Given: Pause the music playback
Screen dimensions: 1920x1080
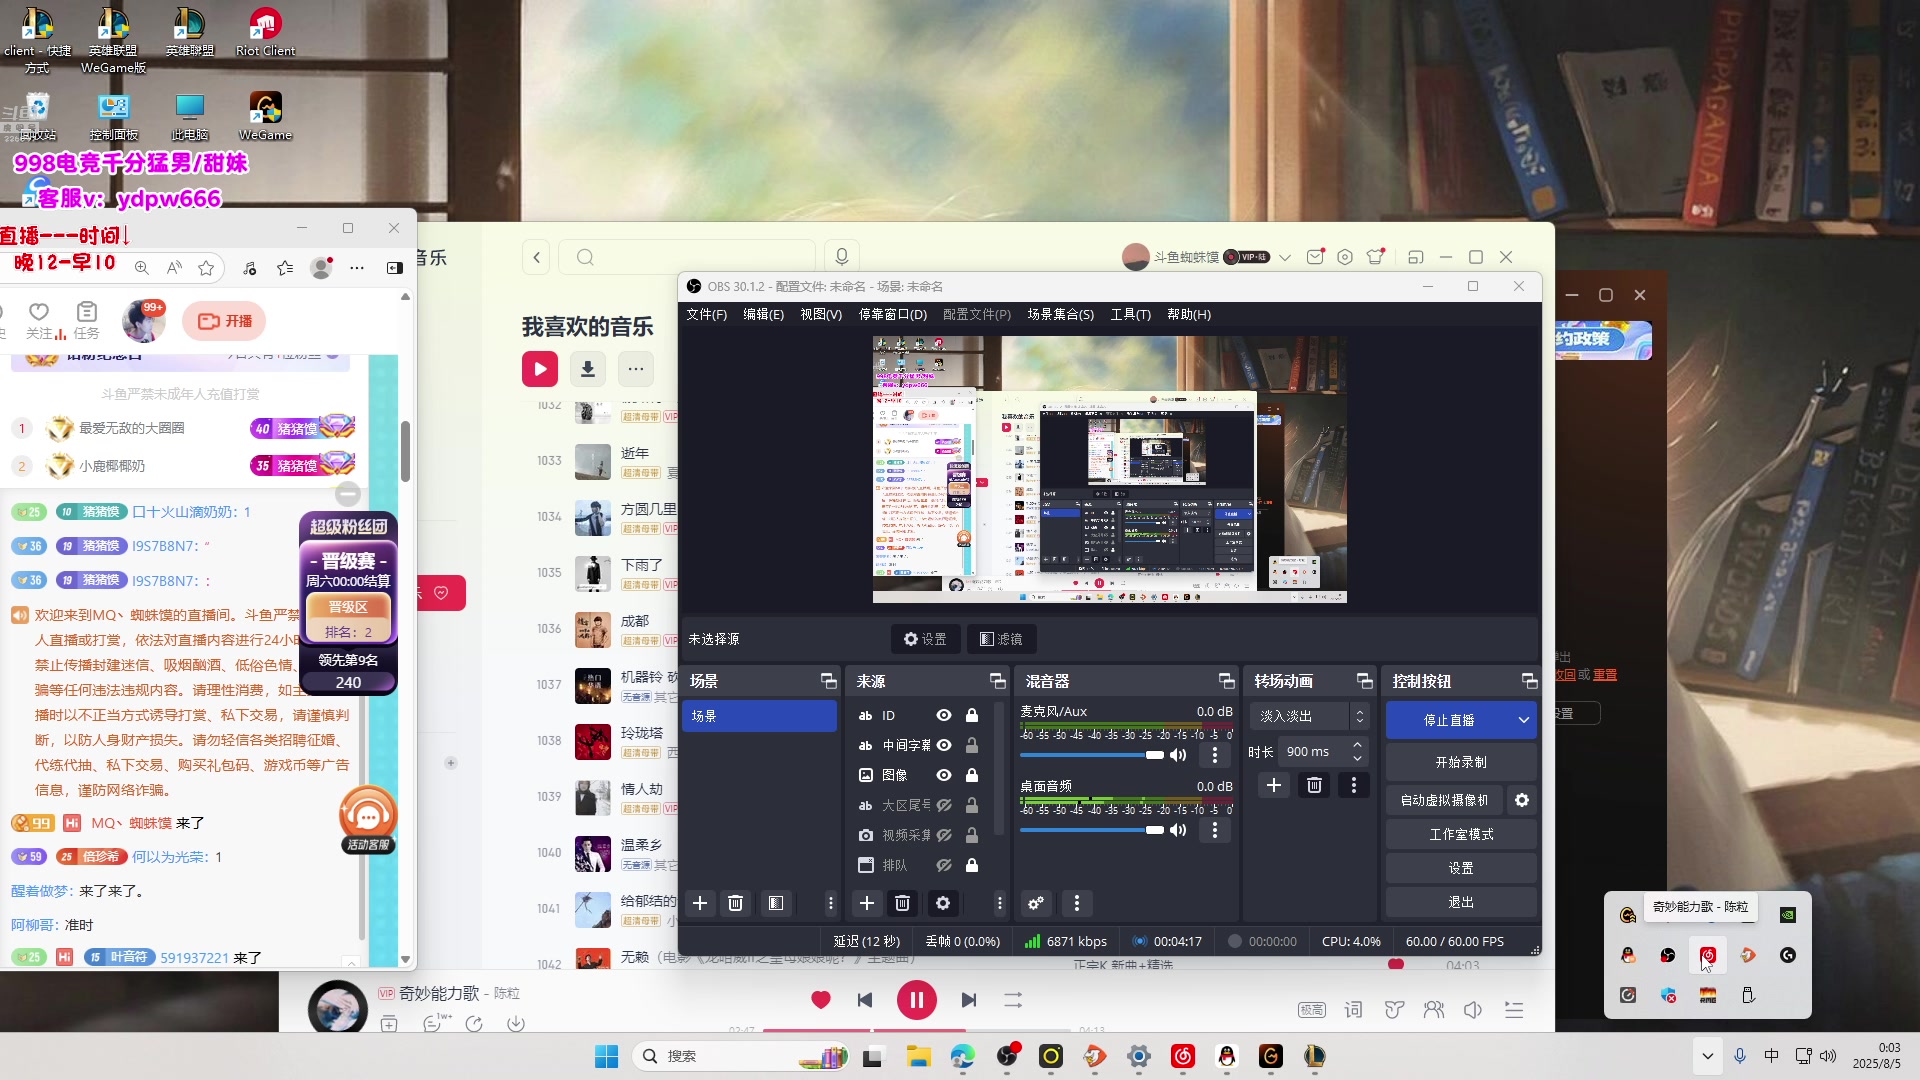Looking at the screenshot, I should [x=916, y=1000].
